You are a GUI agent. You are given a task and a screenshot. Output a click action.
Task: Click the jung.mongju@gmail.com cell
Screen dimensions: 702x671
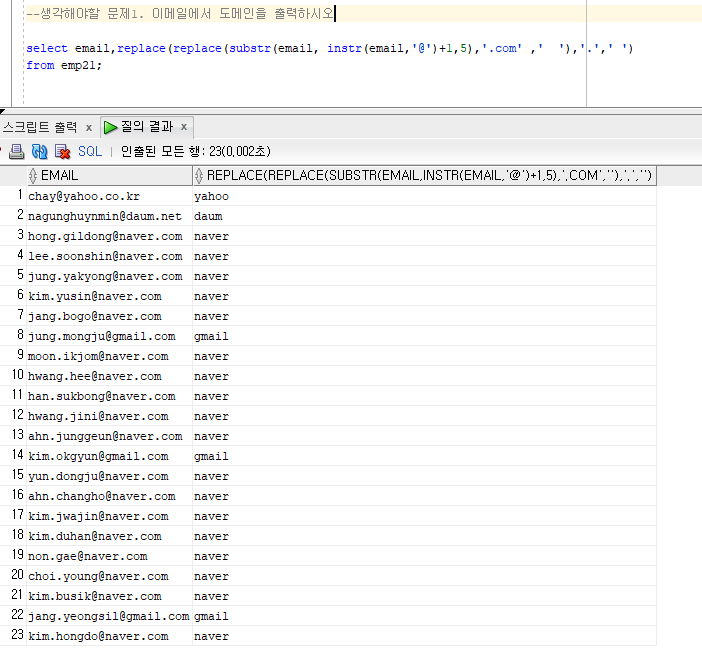click(x=101, y=336)
